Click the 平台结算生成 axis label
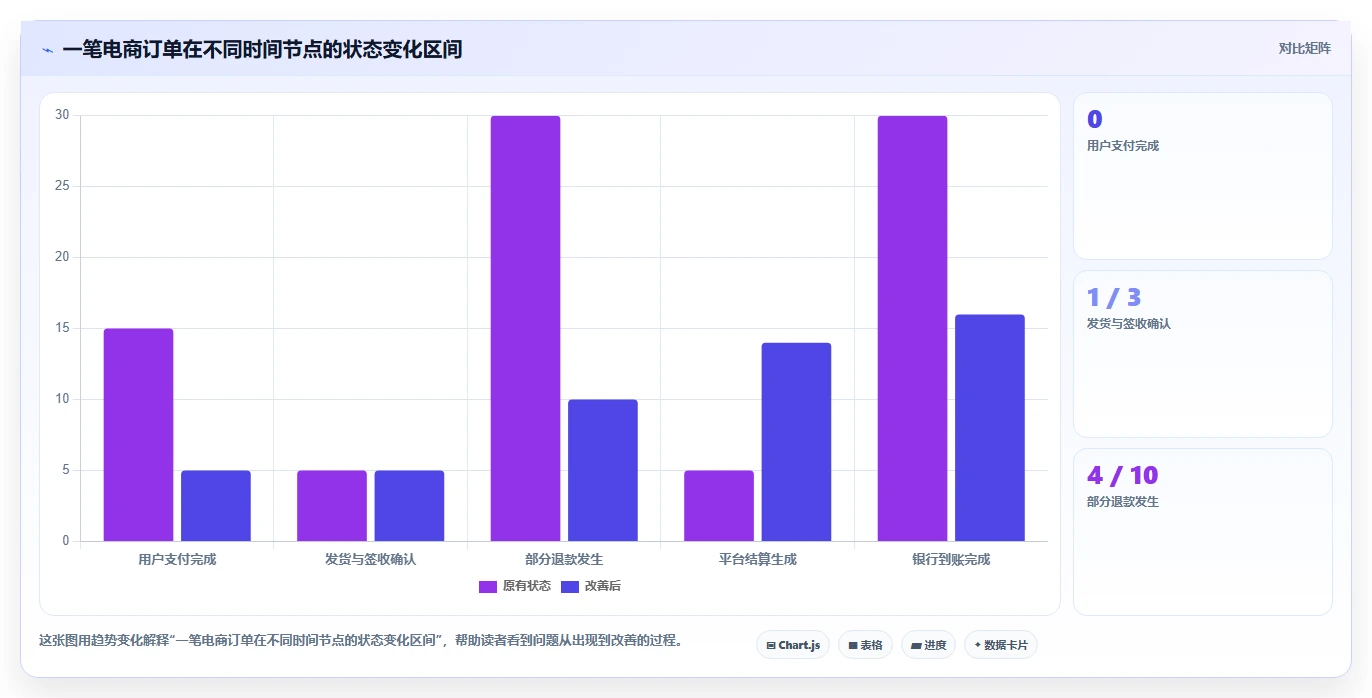This screenshot has width=1372, height=698. click(758, 559)
